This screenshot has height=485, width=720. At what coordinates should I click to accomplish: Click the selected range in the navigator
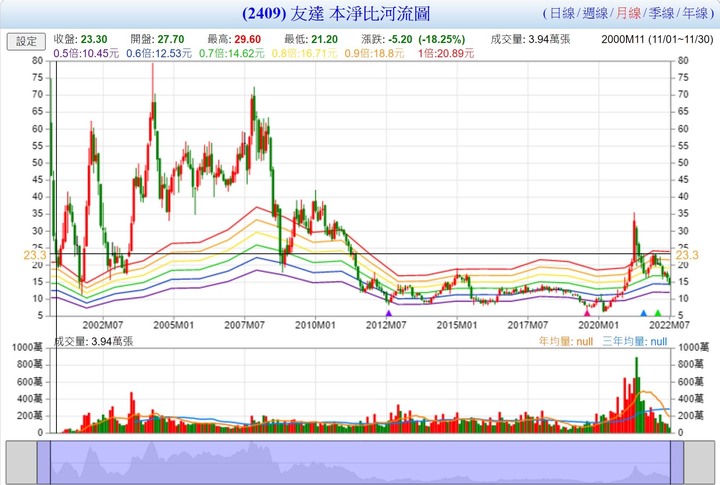pyautogui.click(x=360, y=462)
